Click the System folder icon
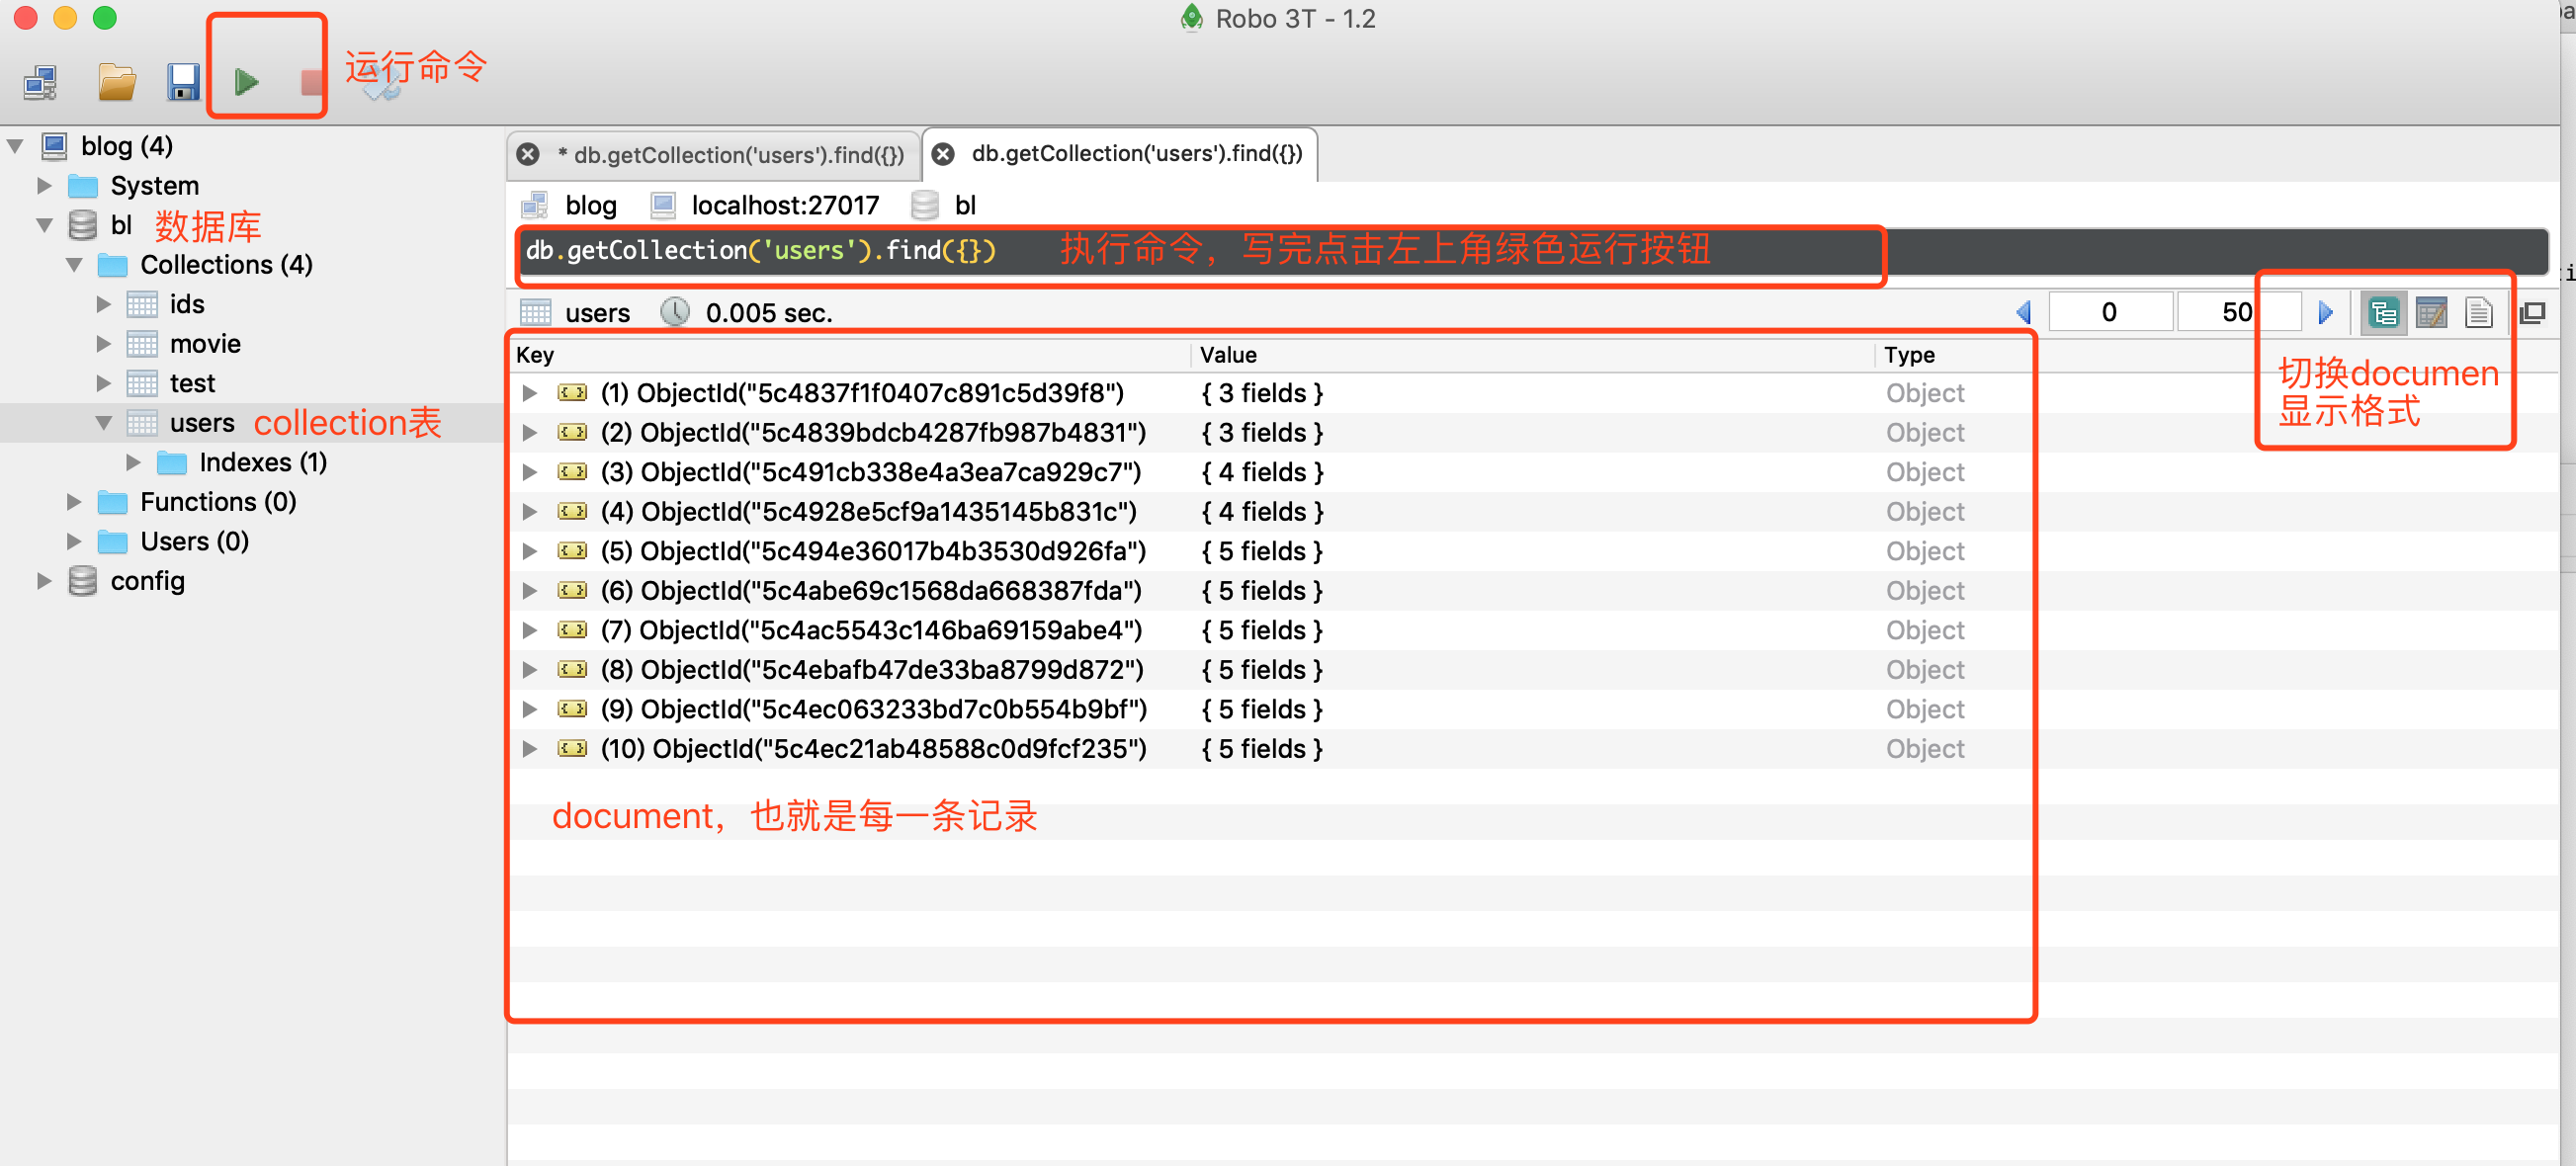 [x=83, y=186]
